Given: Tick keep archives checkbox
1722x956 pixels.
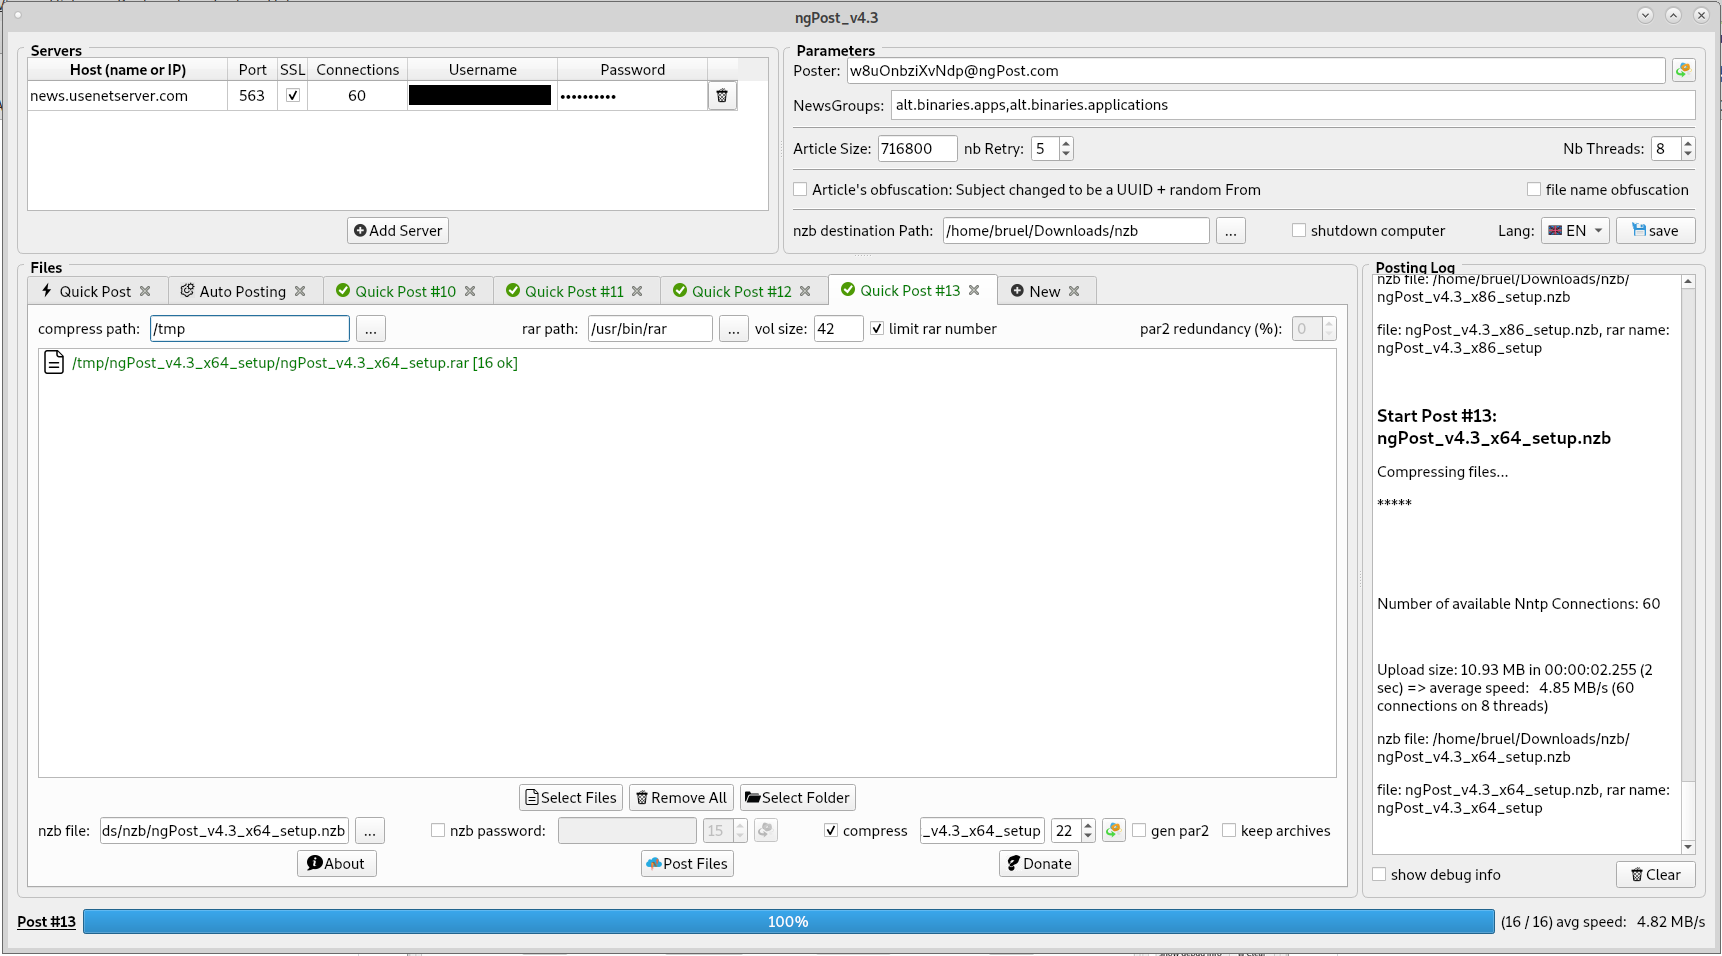Looking at the screenshot, I should click(1229, 830).
